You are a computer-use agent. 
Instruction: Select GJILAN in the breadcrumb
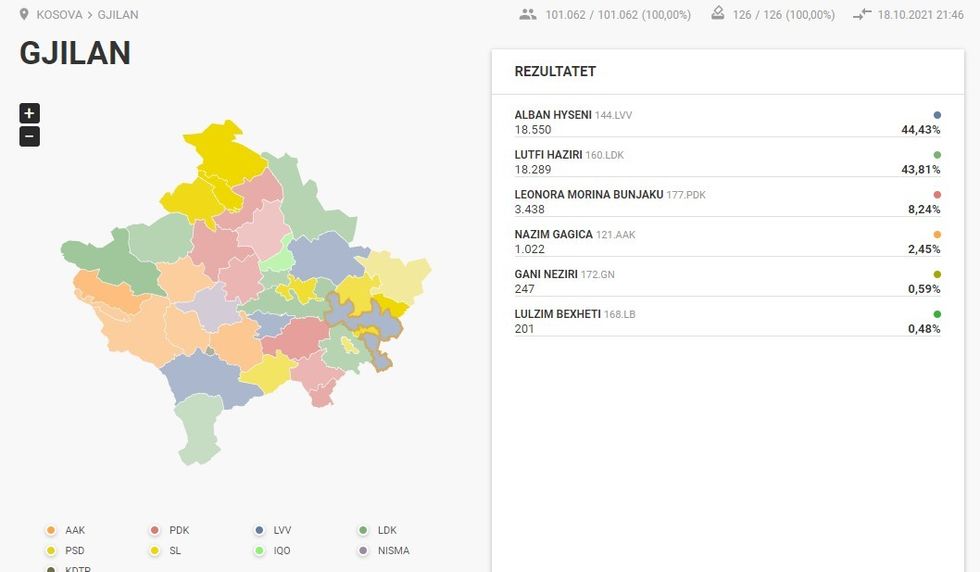118,15
